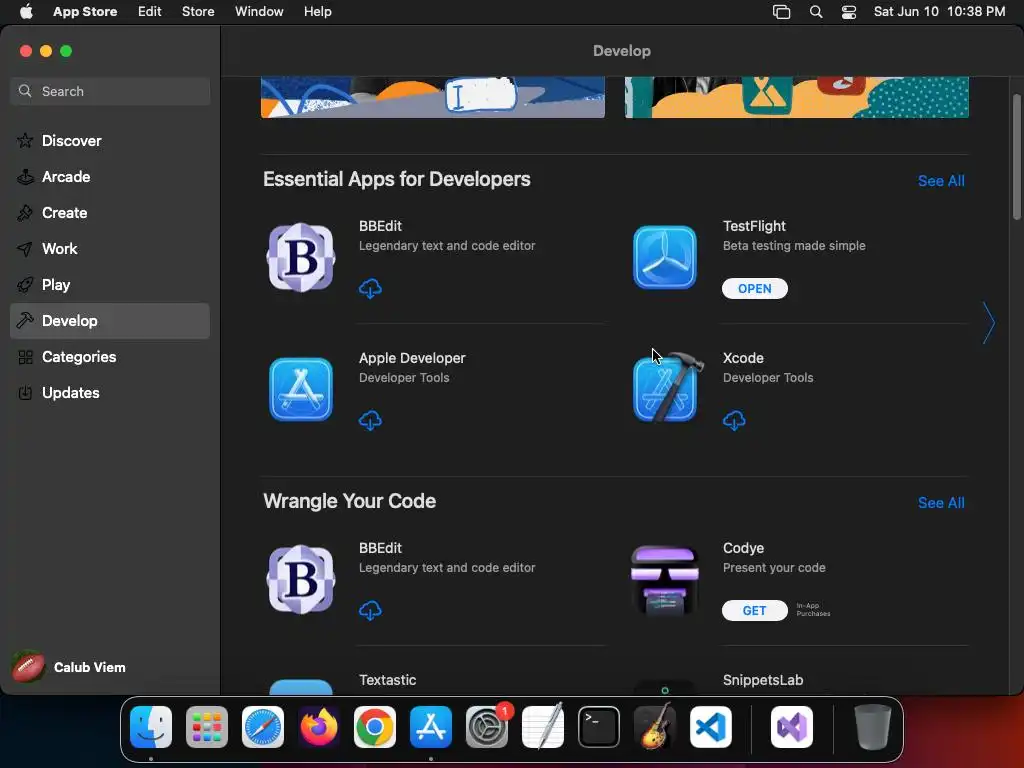Show next page of Essential Apps

coord(989,323)
